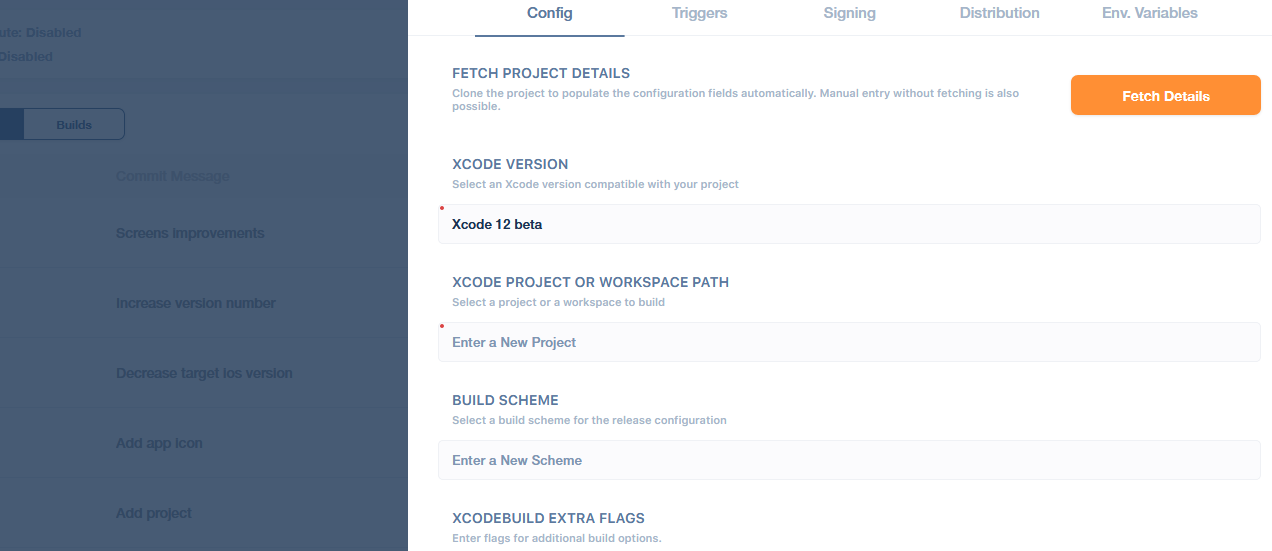Viewport: 1272px width, 551px height.
Task: Select the 'Add project' commit row
Action: [204, 513]
